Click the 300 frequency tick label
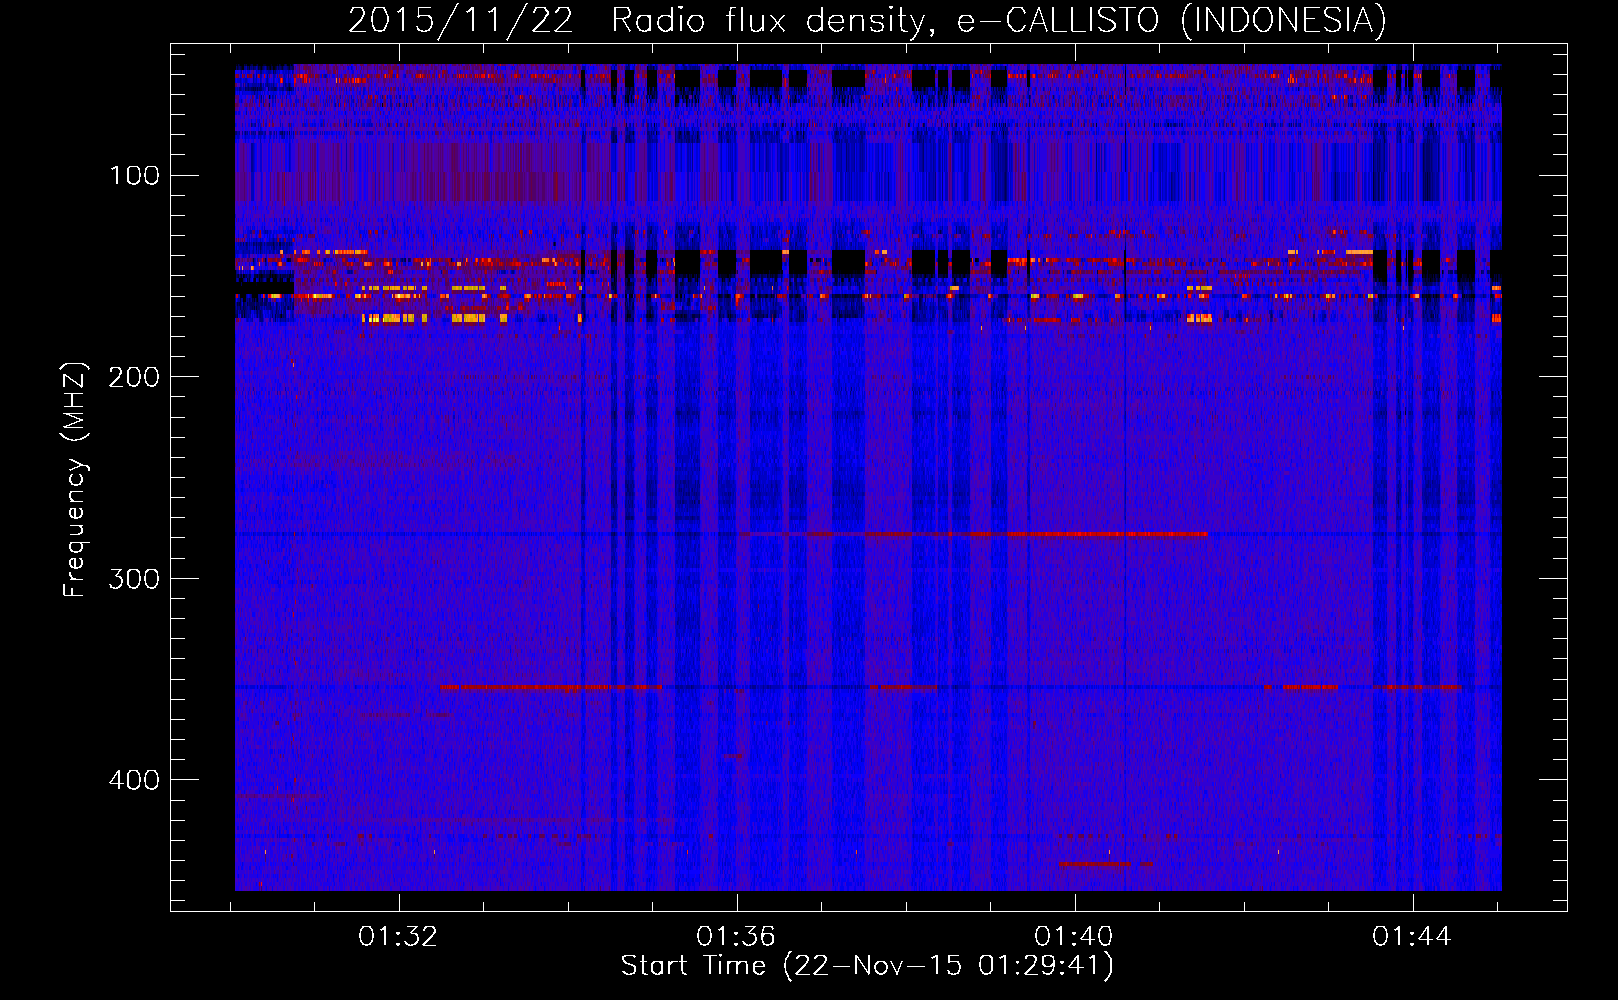The height and width of the screenshot is (1000, 1618). click(x=135, y=579)
